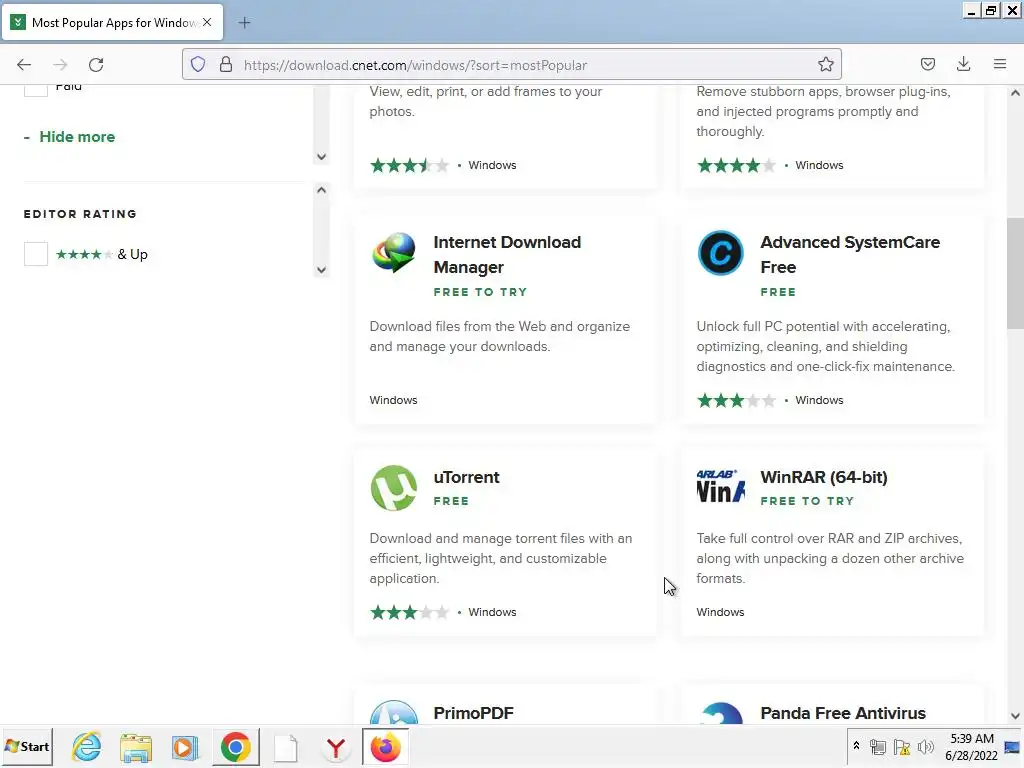This screenshot has width=1024, height=768.
Task: Open the Advanced SystemCare Free title link
Action: [850, 255]
